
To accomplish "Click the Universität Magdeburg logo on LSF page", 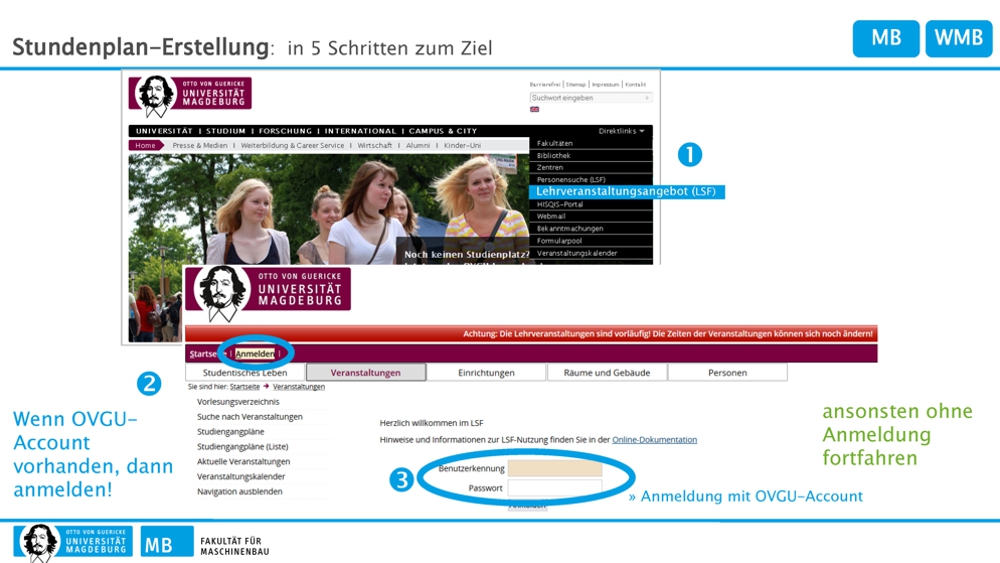I will click(x=268, y=293).
